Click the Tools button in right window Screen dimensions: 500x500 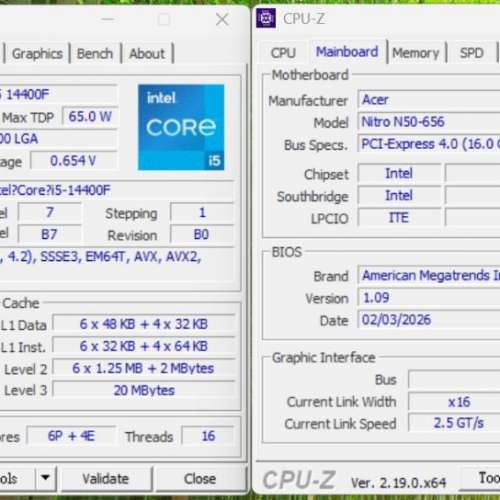pos(480,478)
